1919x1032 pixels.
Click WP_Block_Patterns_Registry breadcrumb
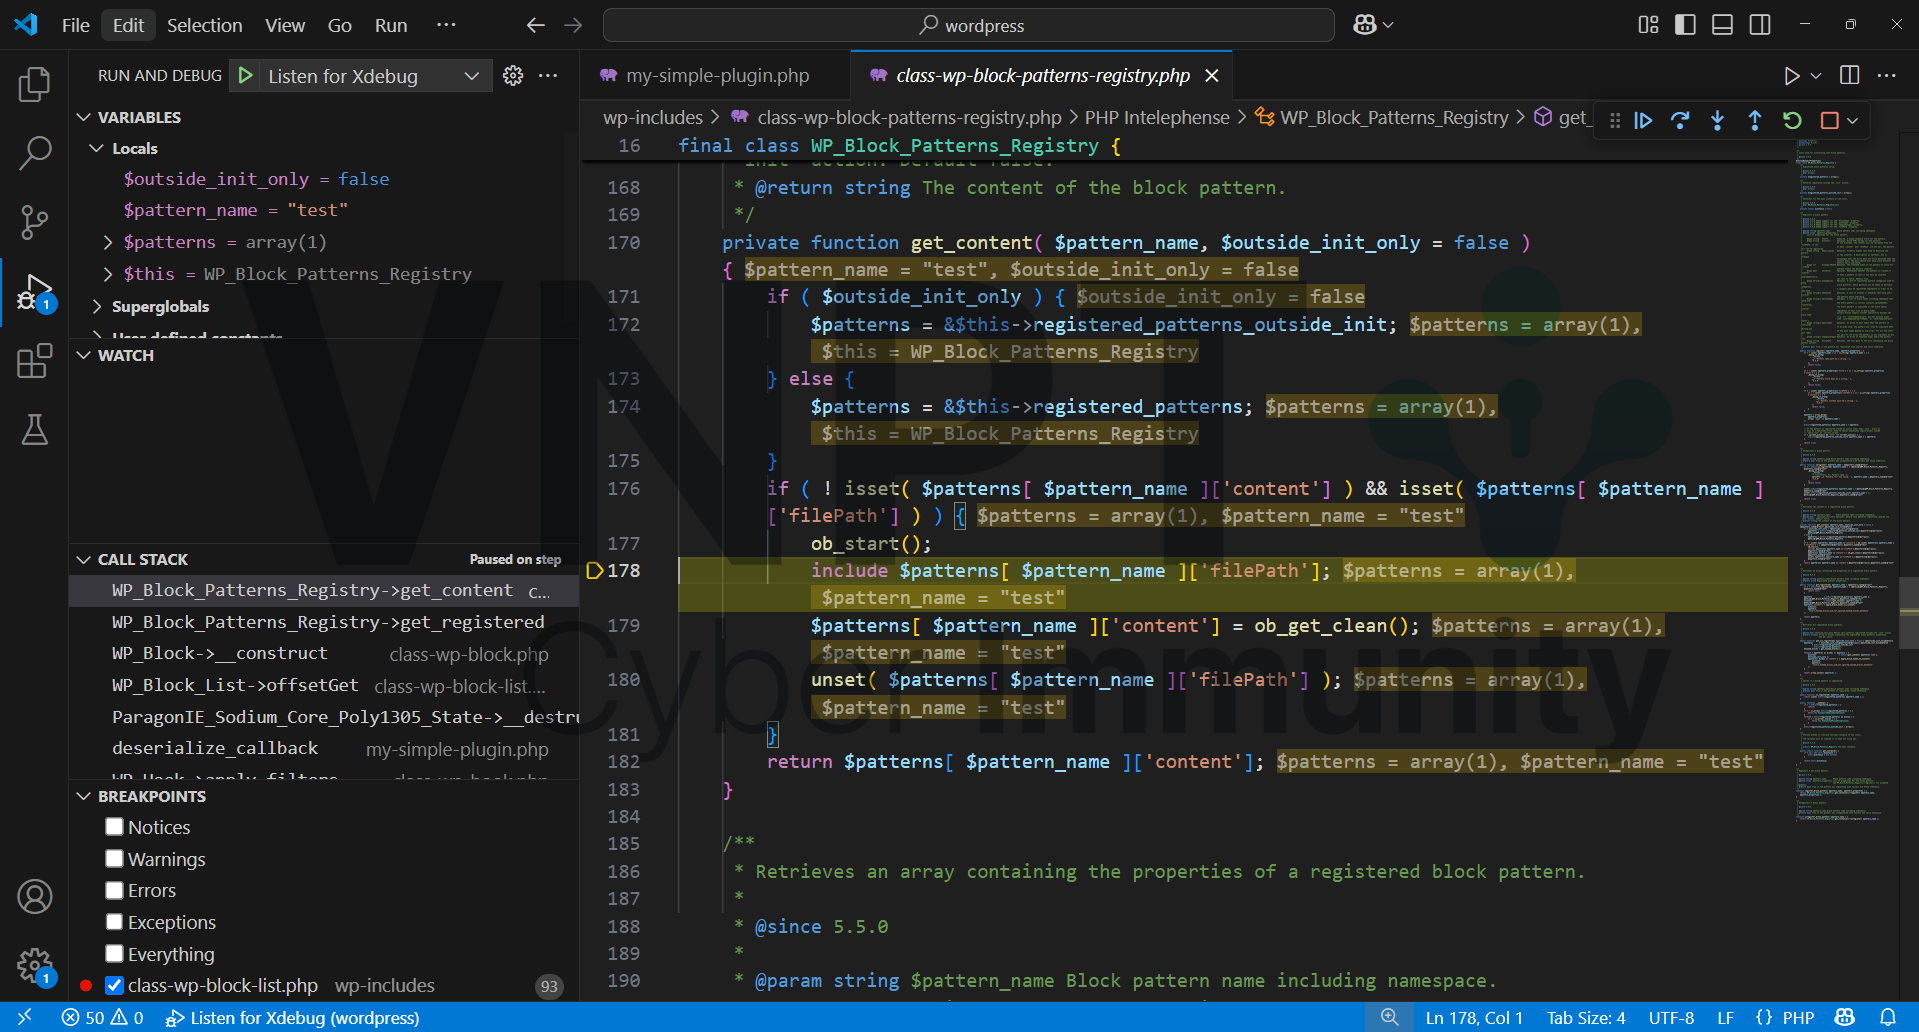pyautogui.click(x=1393, y=118)
